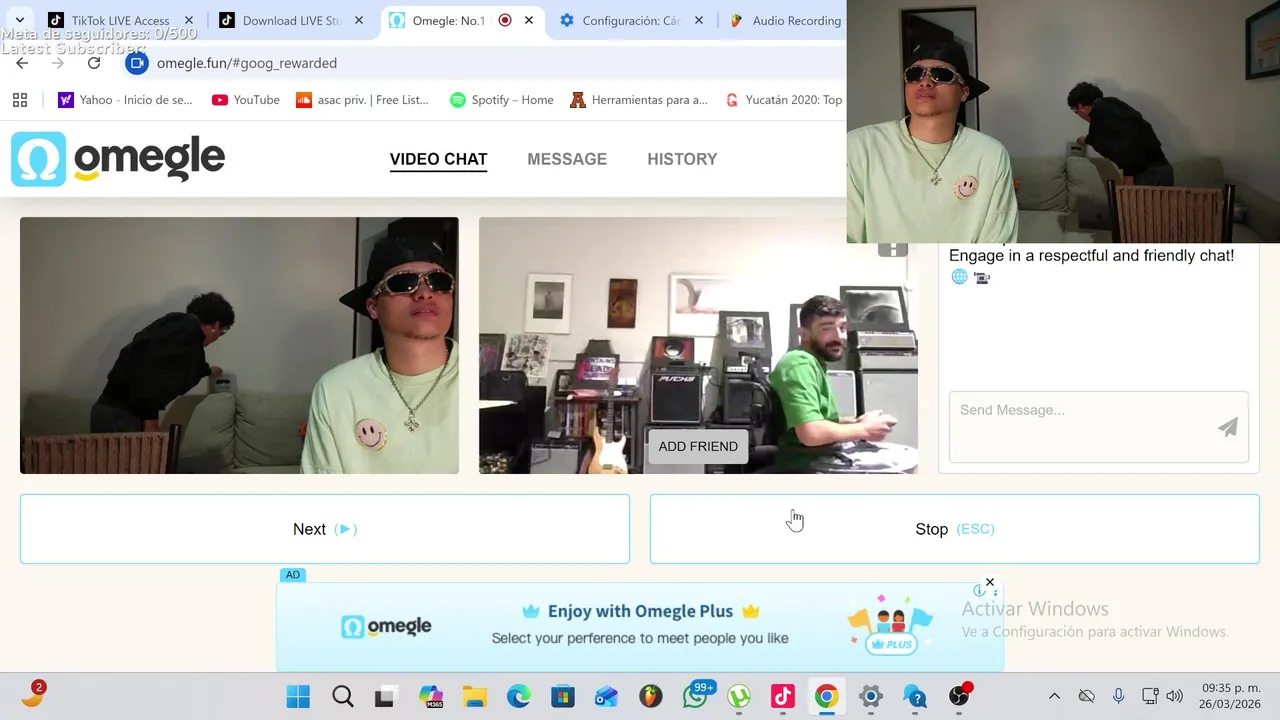
Task: Open the VIDEO CHAT section
Action: [438, 159]
